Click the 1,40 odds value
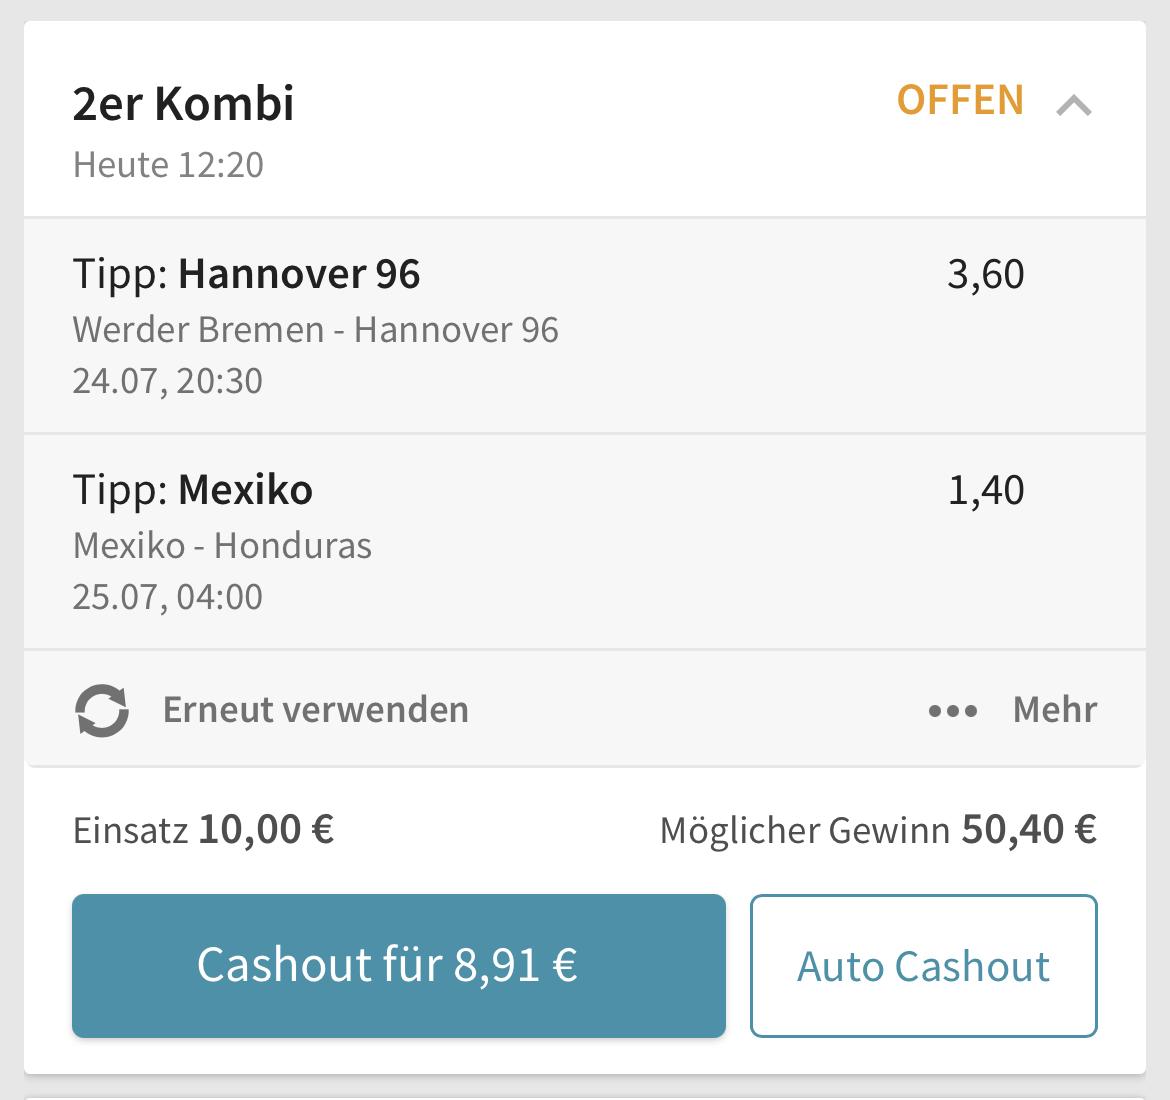1170x1100 pixels. point(985,491)
